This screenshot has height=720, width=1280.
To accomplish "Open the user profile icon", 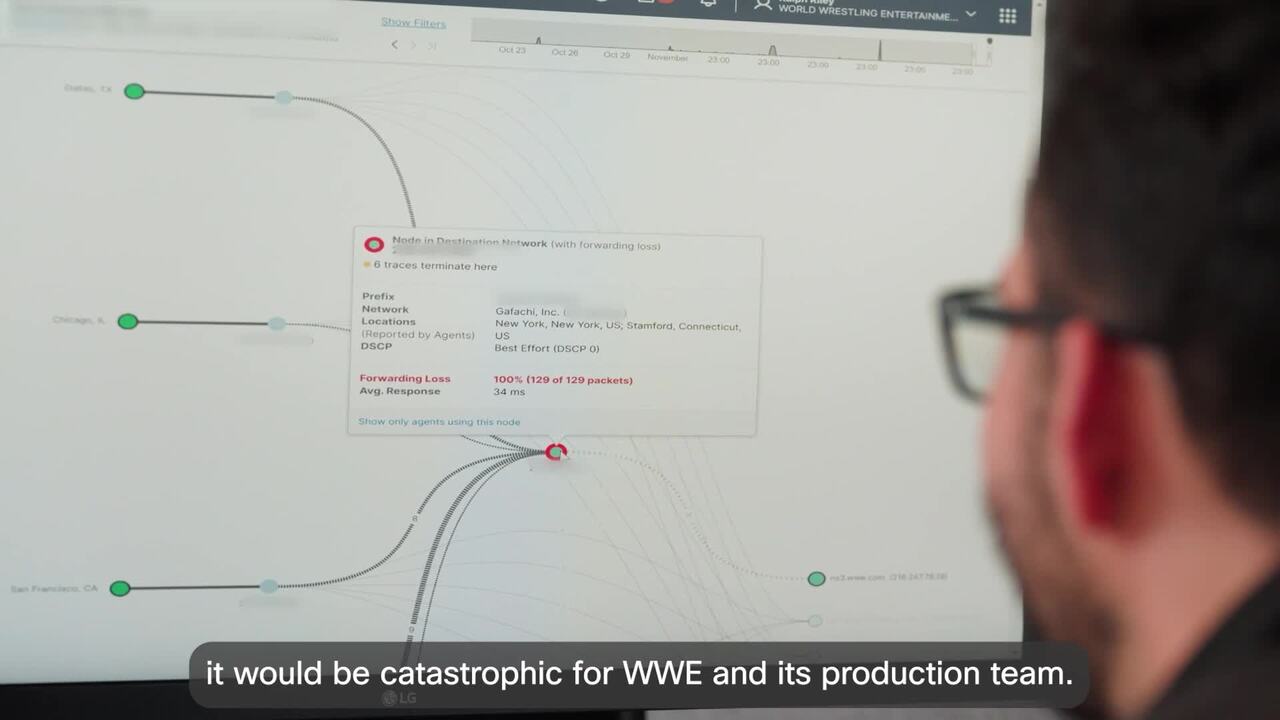I will [763, 6].
